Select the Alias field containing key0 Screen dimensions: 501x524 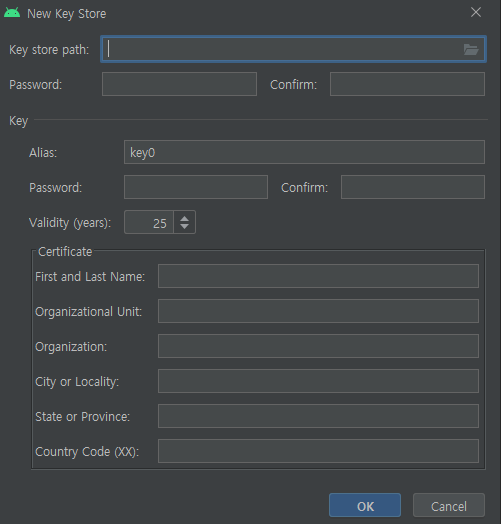coord(304,152)
